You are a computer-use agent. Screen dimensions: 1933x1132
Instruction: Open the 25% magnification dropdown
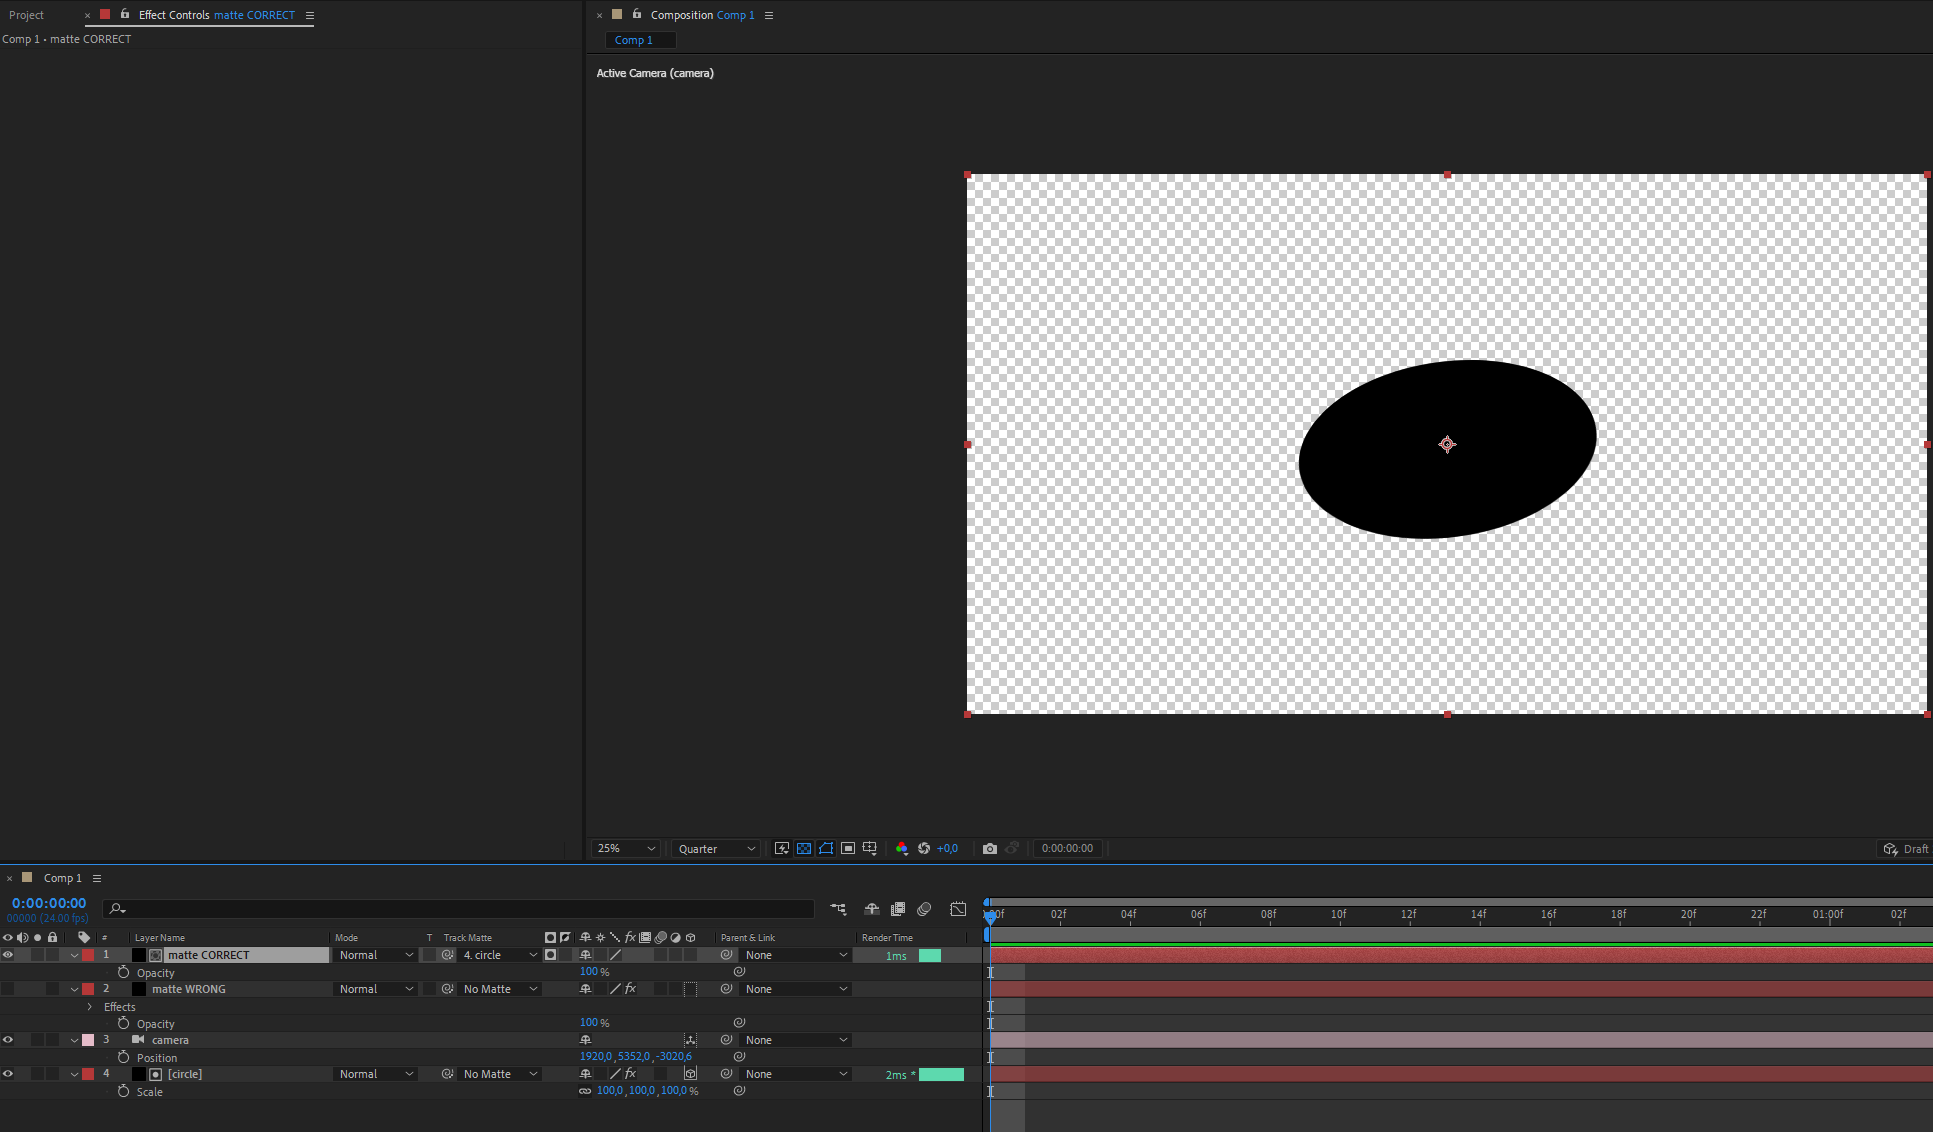624,848
